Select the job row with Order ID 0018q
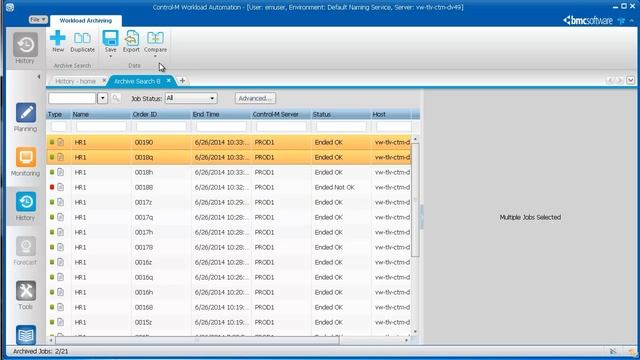The image size is (640, 360). [229, 157]
